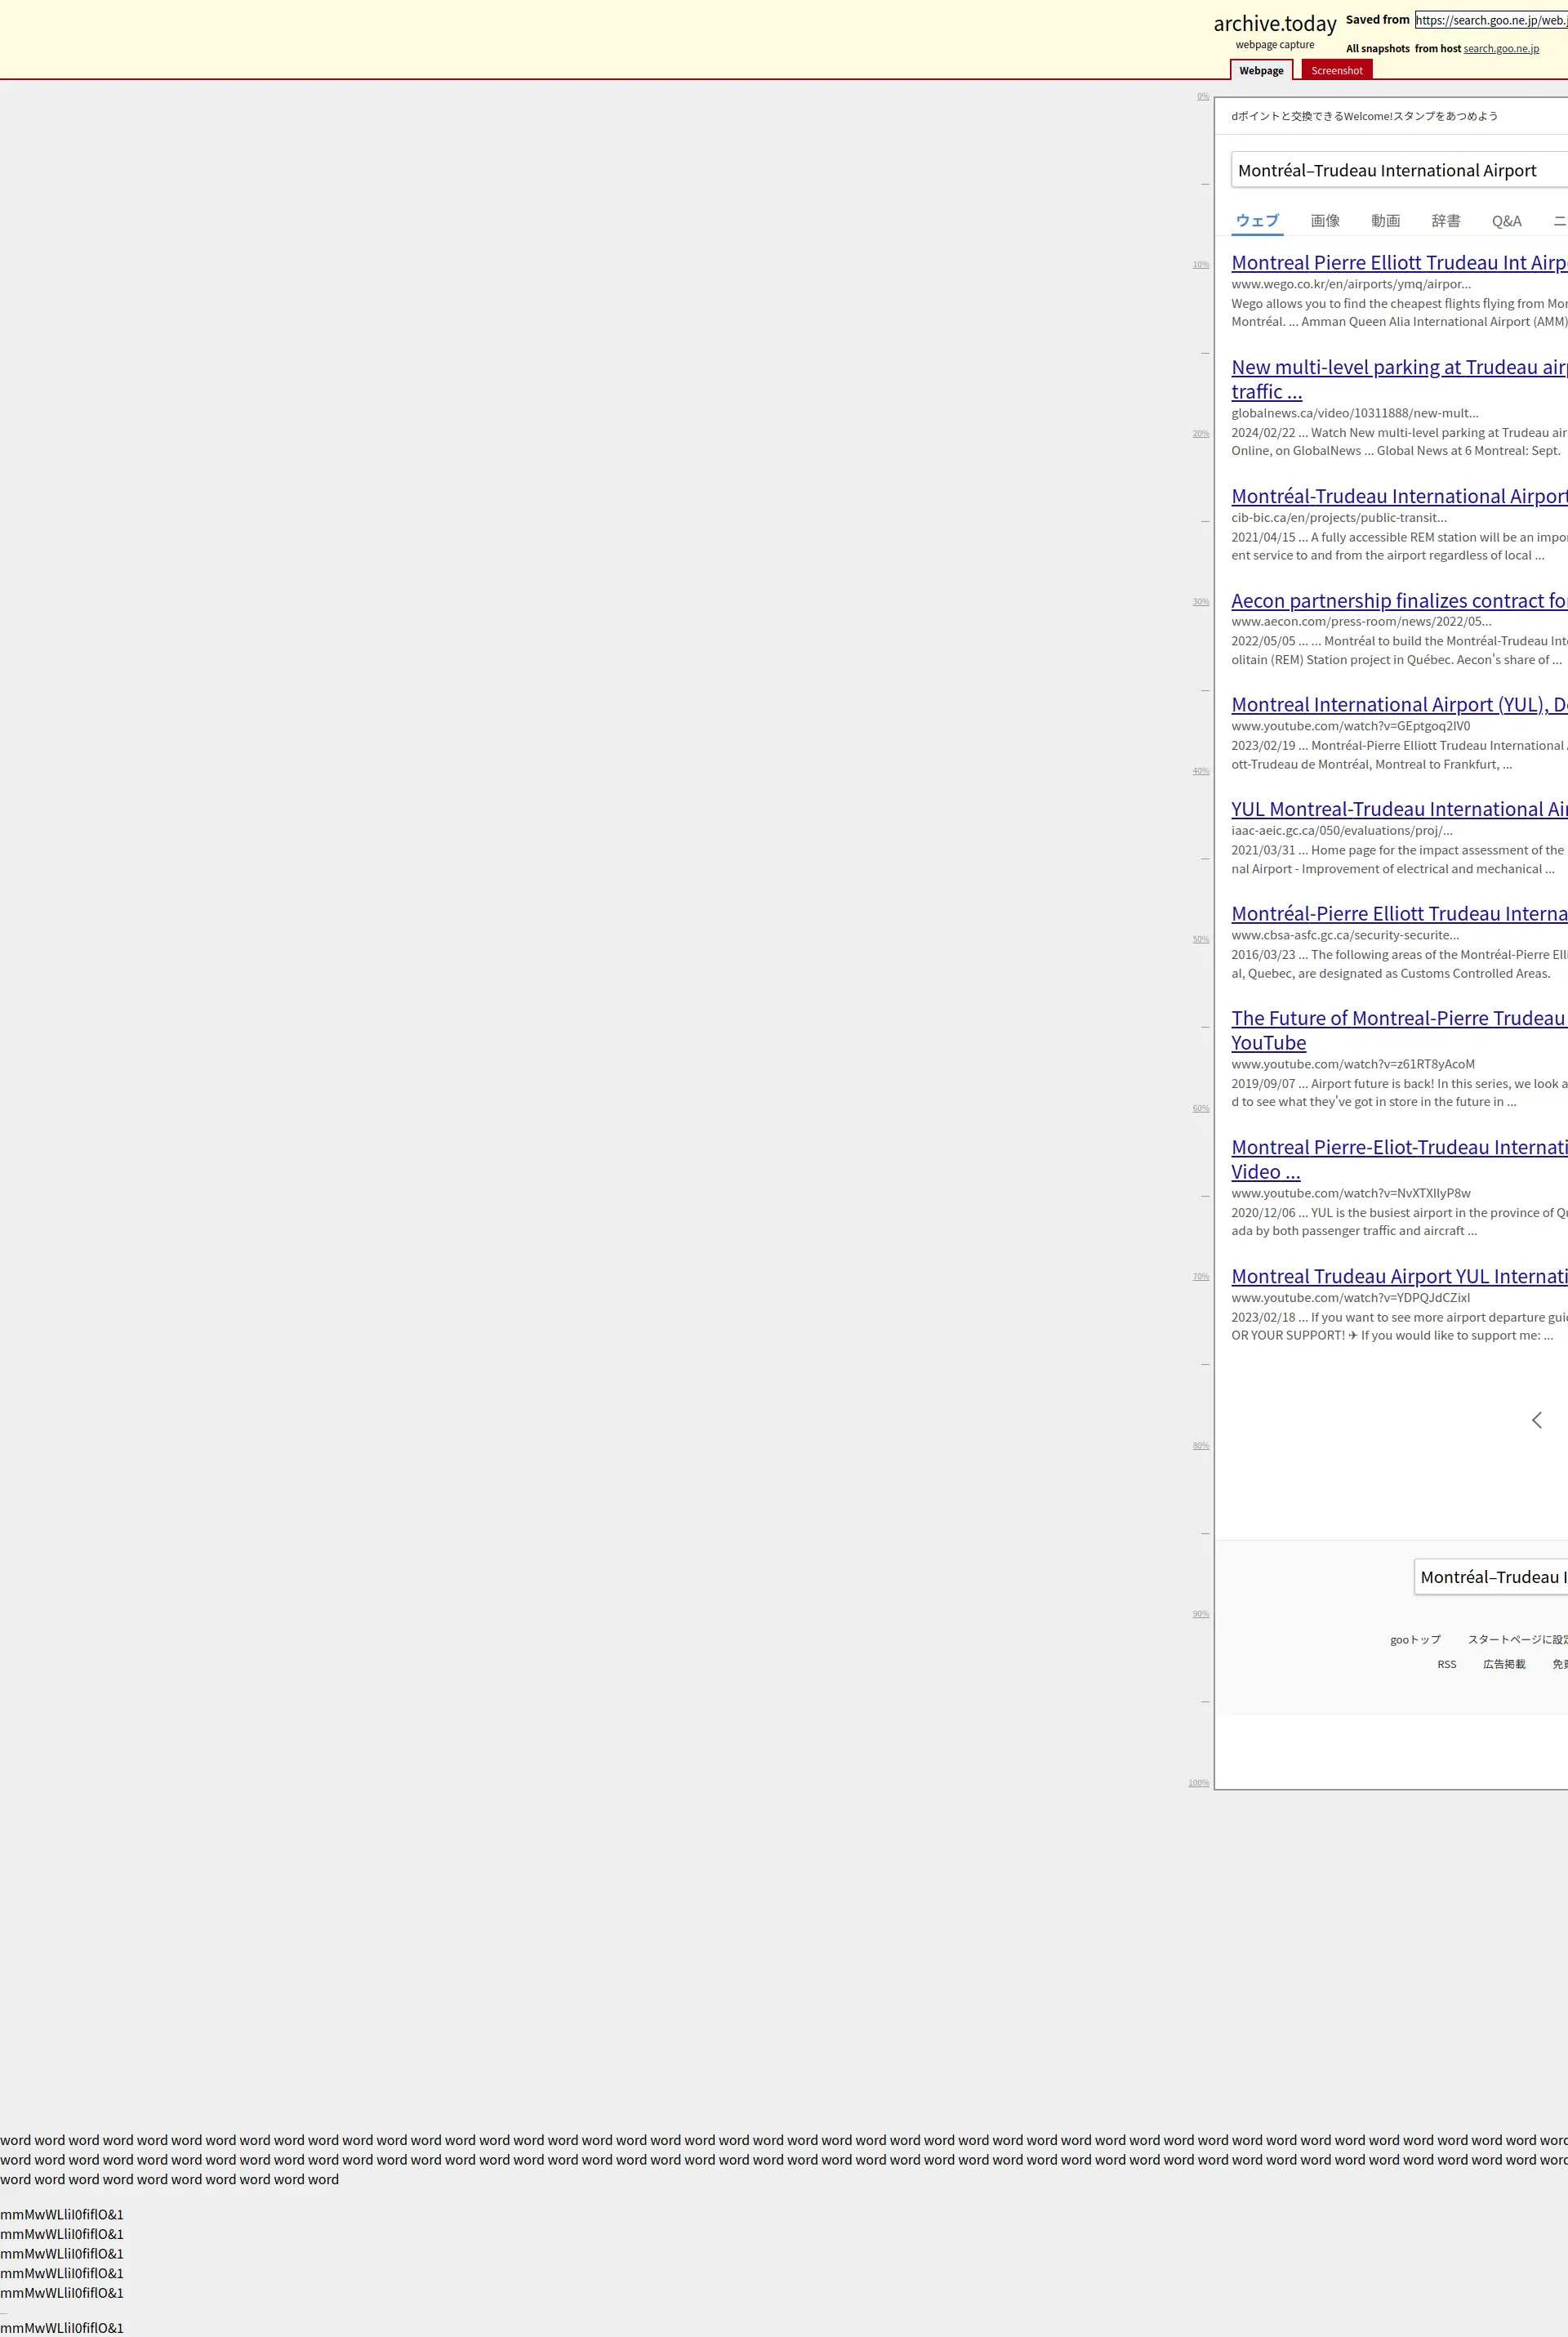The height and width of the screenshot is (2337, 1568).
Task: Switch to the 辞書 tab
Action: pyautogui.click(x=1445, y=221)
